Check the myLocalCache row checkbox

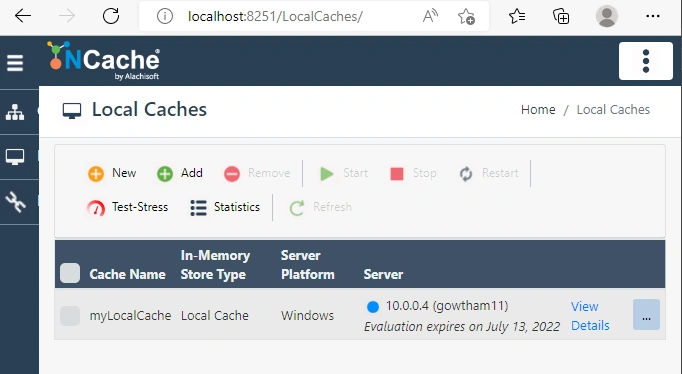point(70,315)
